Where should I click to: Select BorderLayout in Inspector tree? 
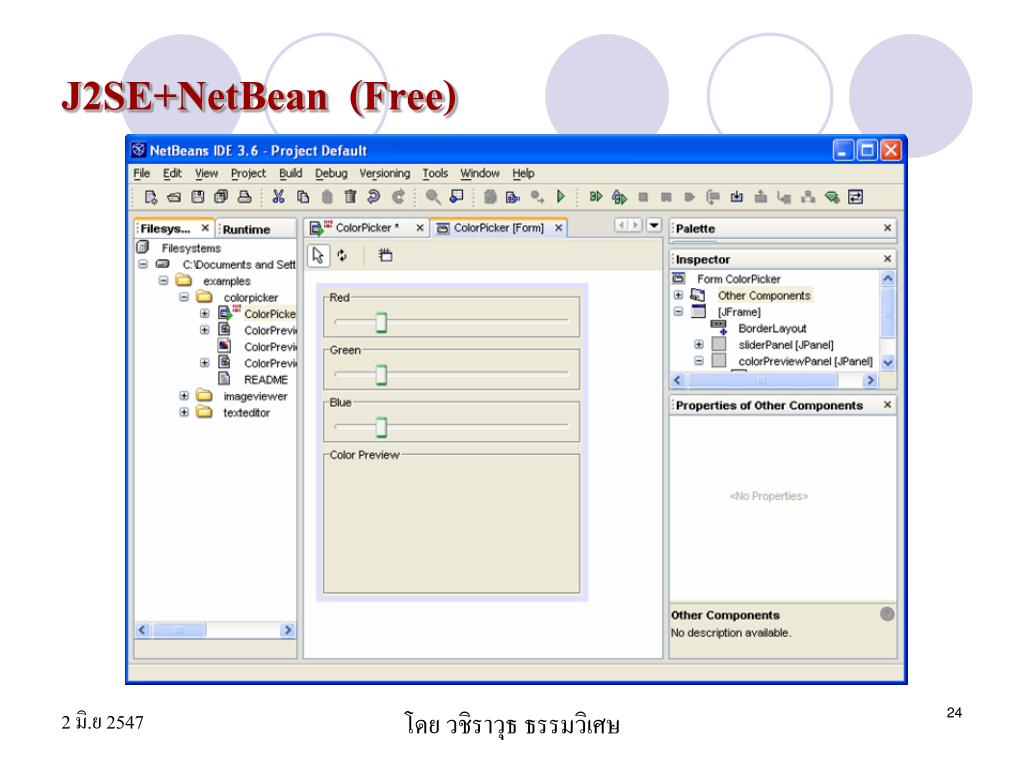(772, 328)
